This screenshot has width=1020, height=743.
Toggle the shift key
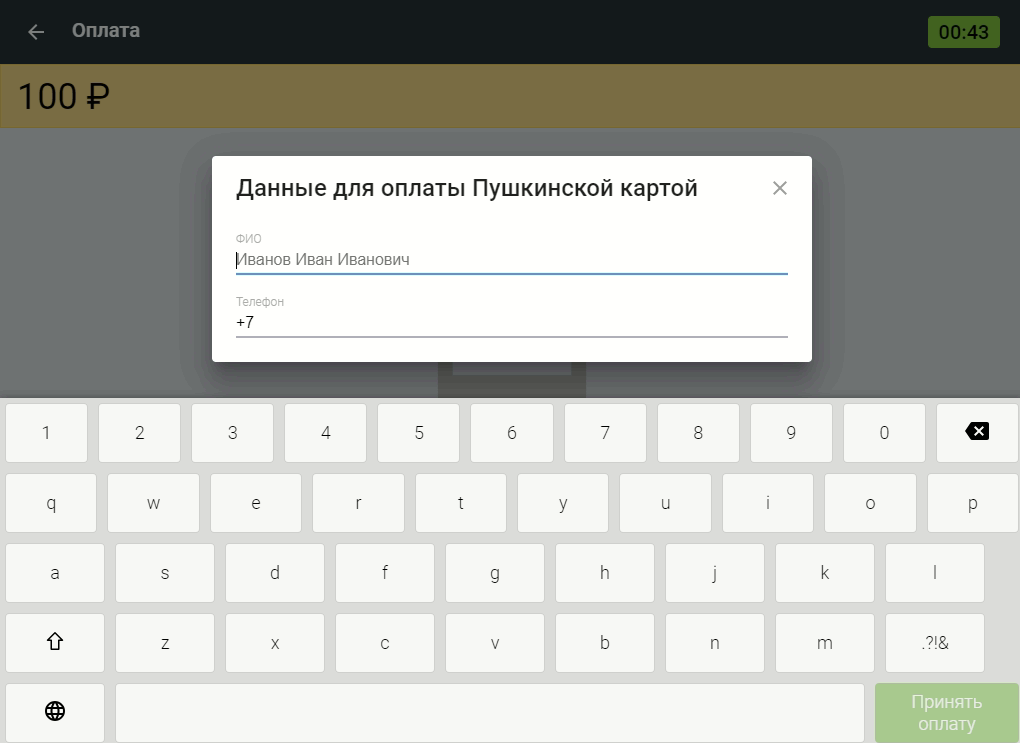click(55, 643)
